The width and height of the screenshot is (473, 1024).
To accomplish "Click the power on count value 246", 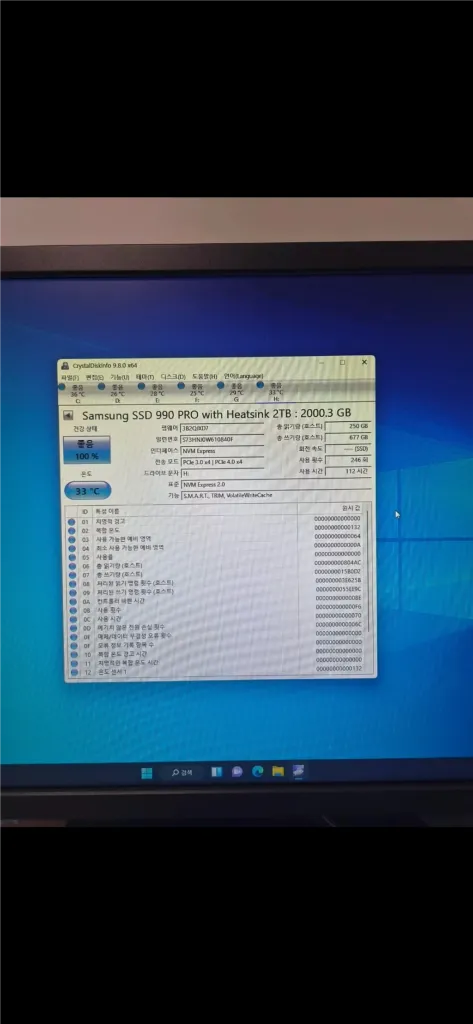I will point(348,460).
